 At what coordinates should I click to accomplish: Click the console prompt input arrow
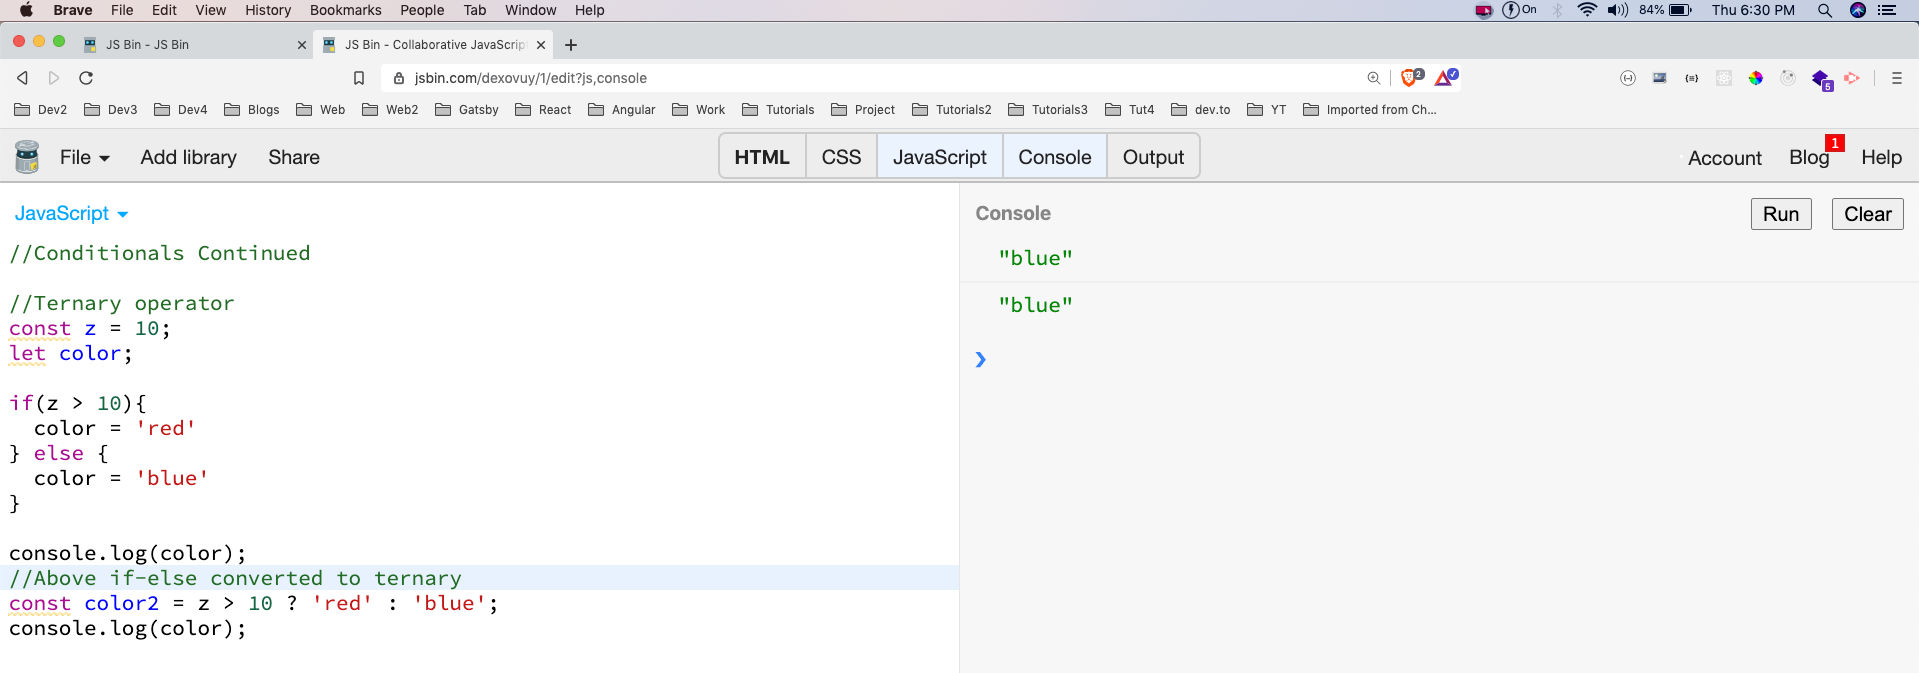[x=980, y=359]
